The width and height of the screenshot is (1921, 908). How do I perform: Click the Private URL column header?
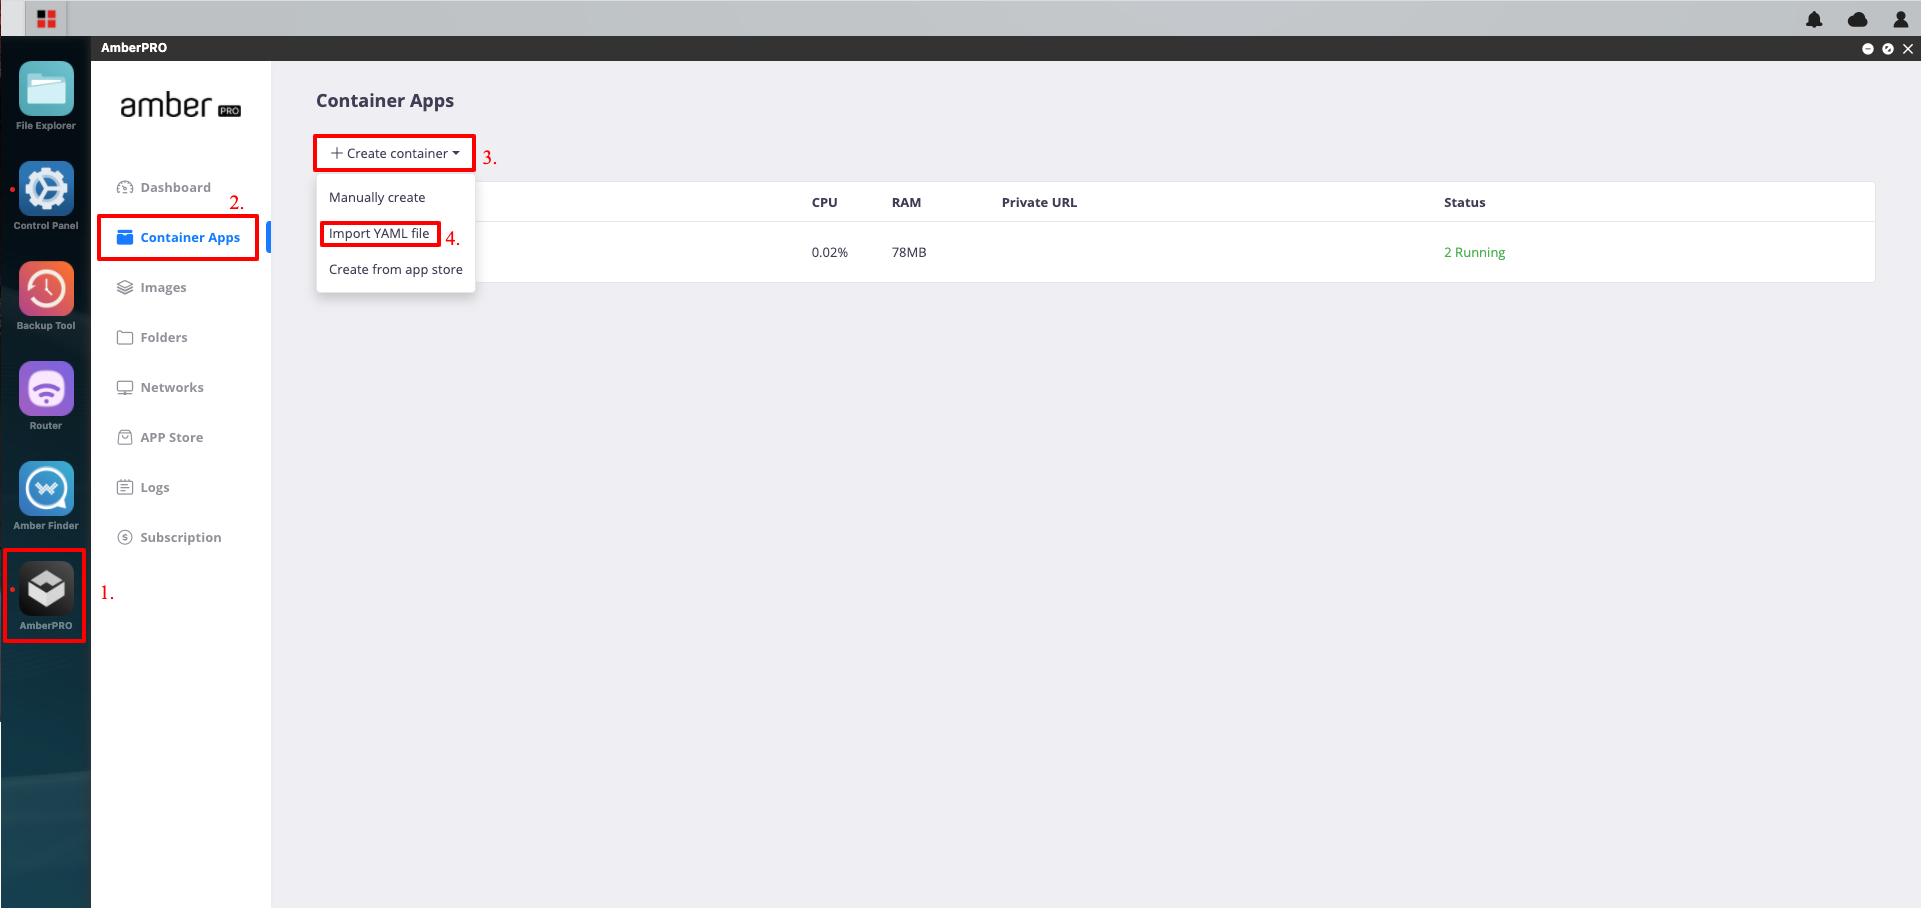[1039, 202]
